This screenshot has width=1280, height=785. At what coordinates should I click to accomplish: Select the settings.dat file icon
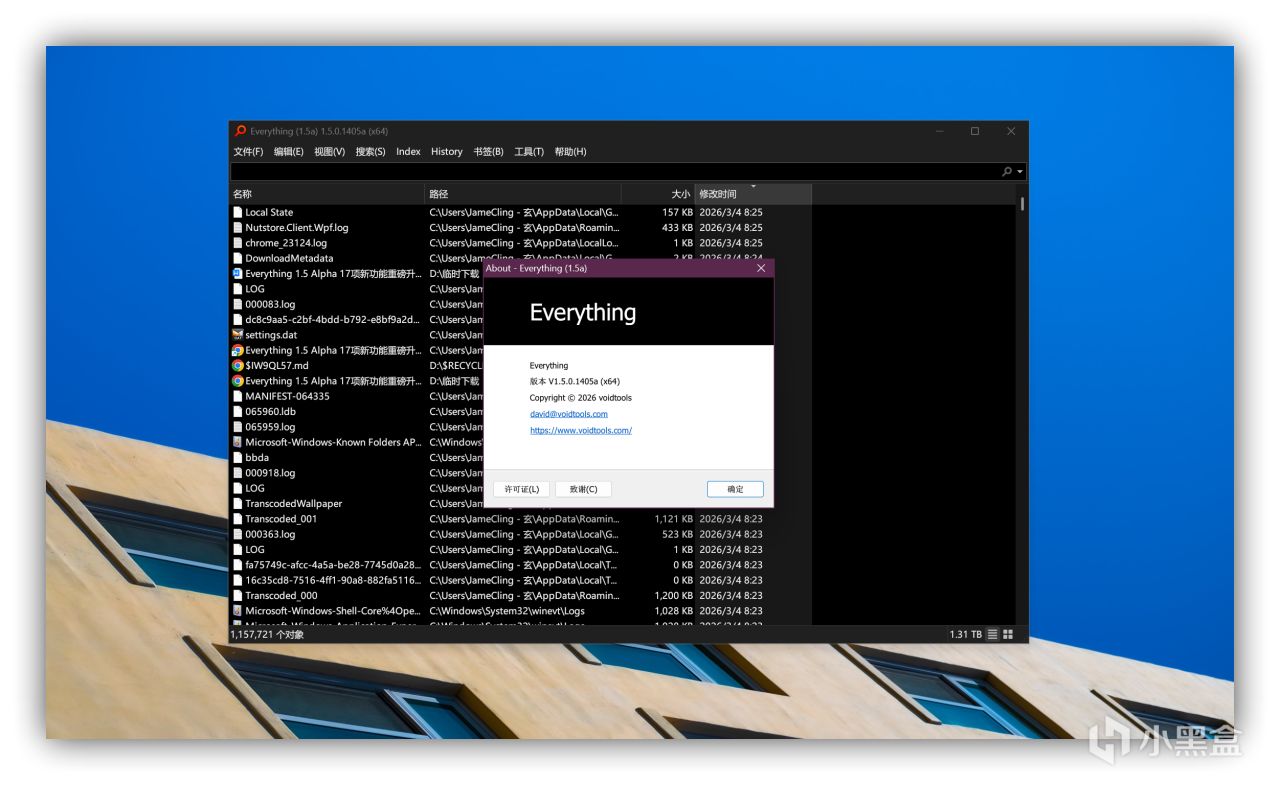click(238, 335)
